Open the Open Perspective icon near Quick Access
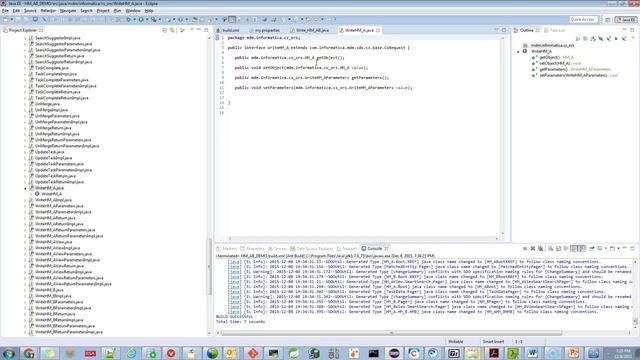 pos(607,20)
